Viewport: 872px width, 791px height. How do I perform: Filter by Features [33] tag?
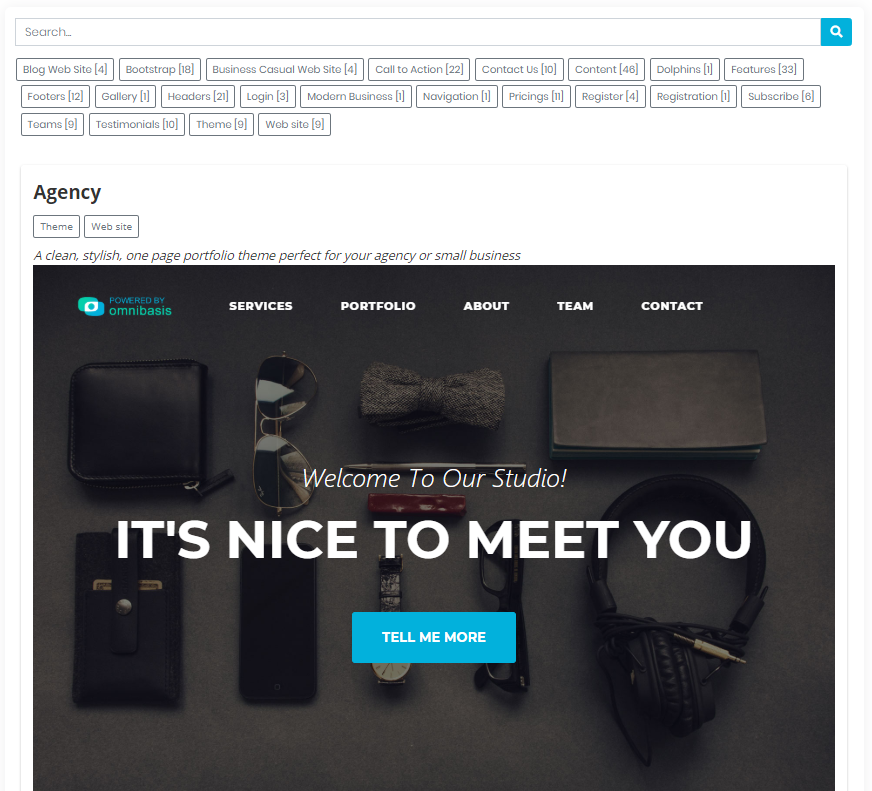[x=764, y=70]
